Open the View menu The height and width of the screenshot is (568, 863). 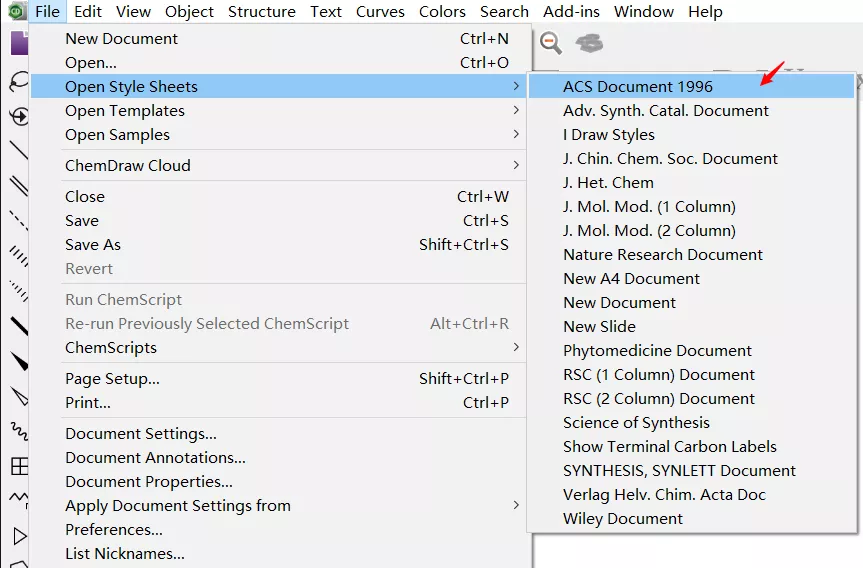click(134, 11)
